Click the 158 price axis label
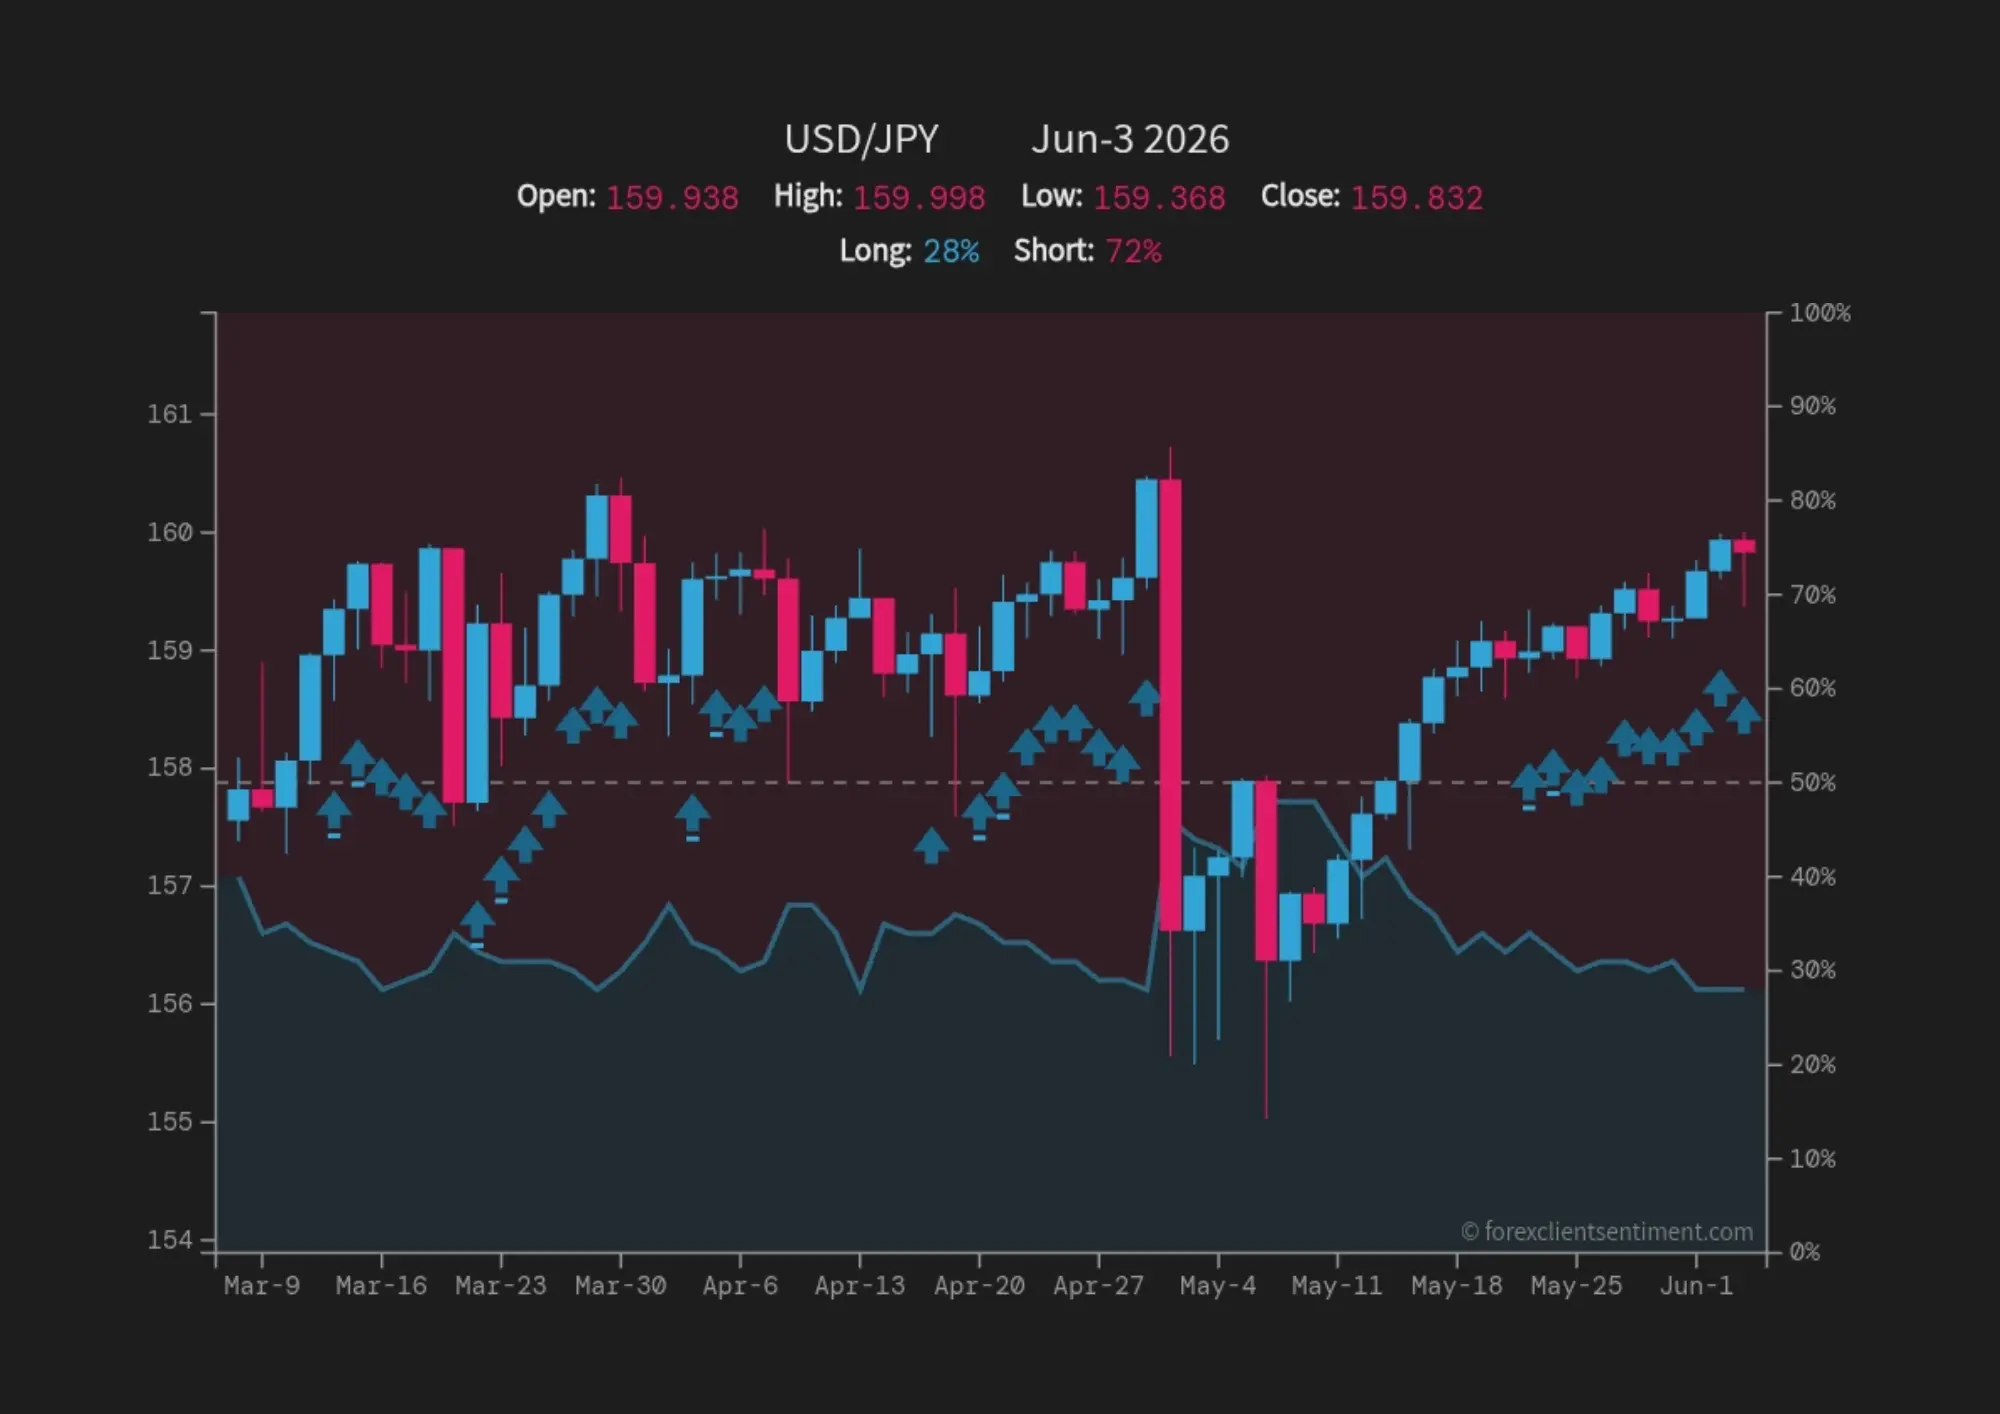Viewport: 2000px width, 1414px height. [169, 767]
